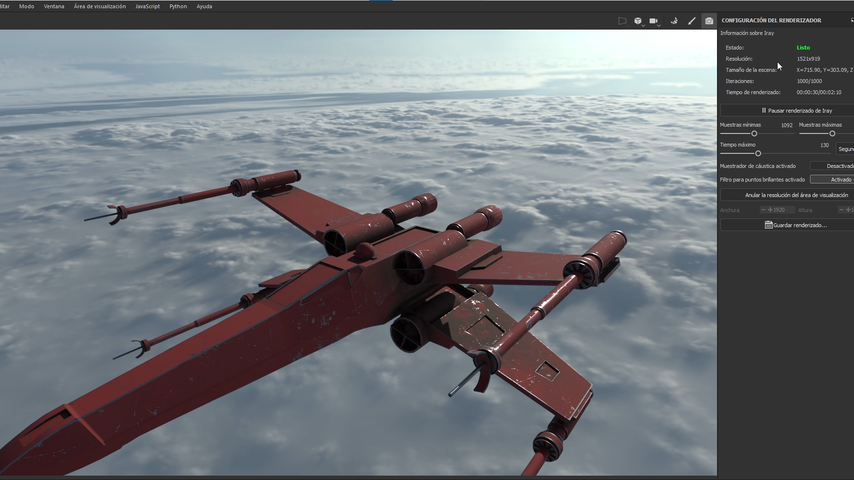Adjust the Tiempo máximo slider
This screenshot has height=480, width=854.
(758, 154)
